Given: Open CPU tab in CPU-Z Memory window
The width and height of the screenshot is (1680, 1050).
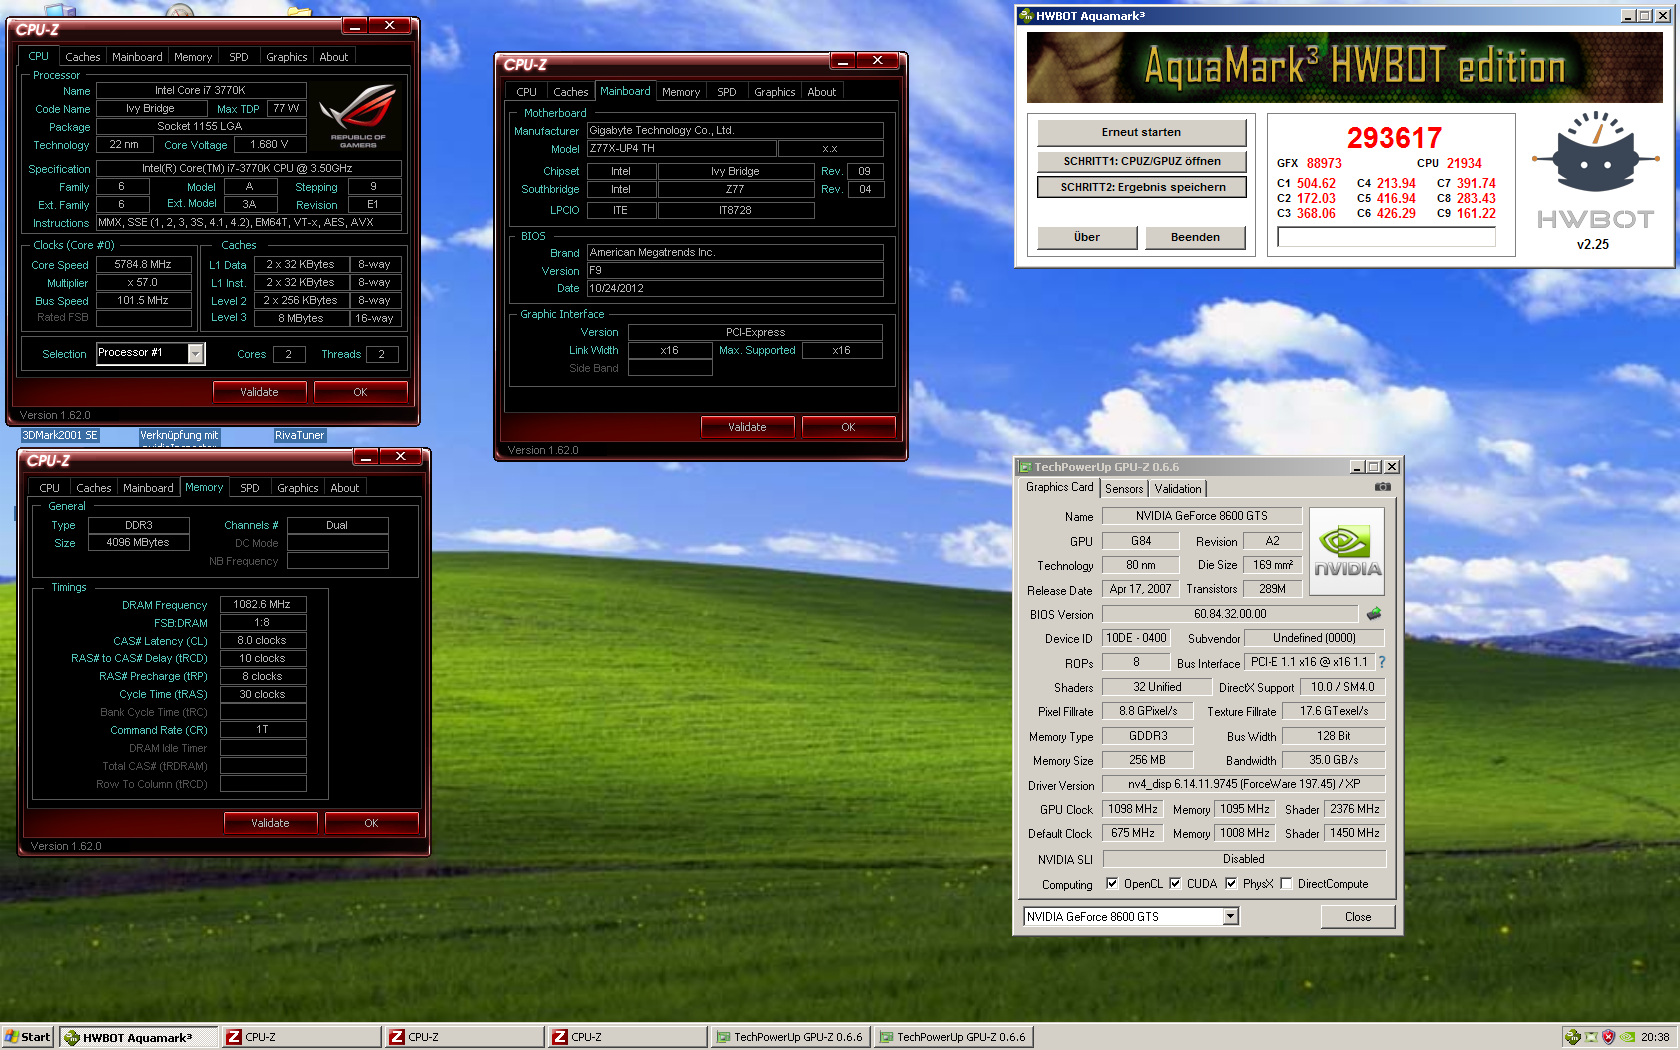Looking at the screenshot, I should tap(50, 488).
